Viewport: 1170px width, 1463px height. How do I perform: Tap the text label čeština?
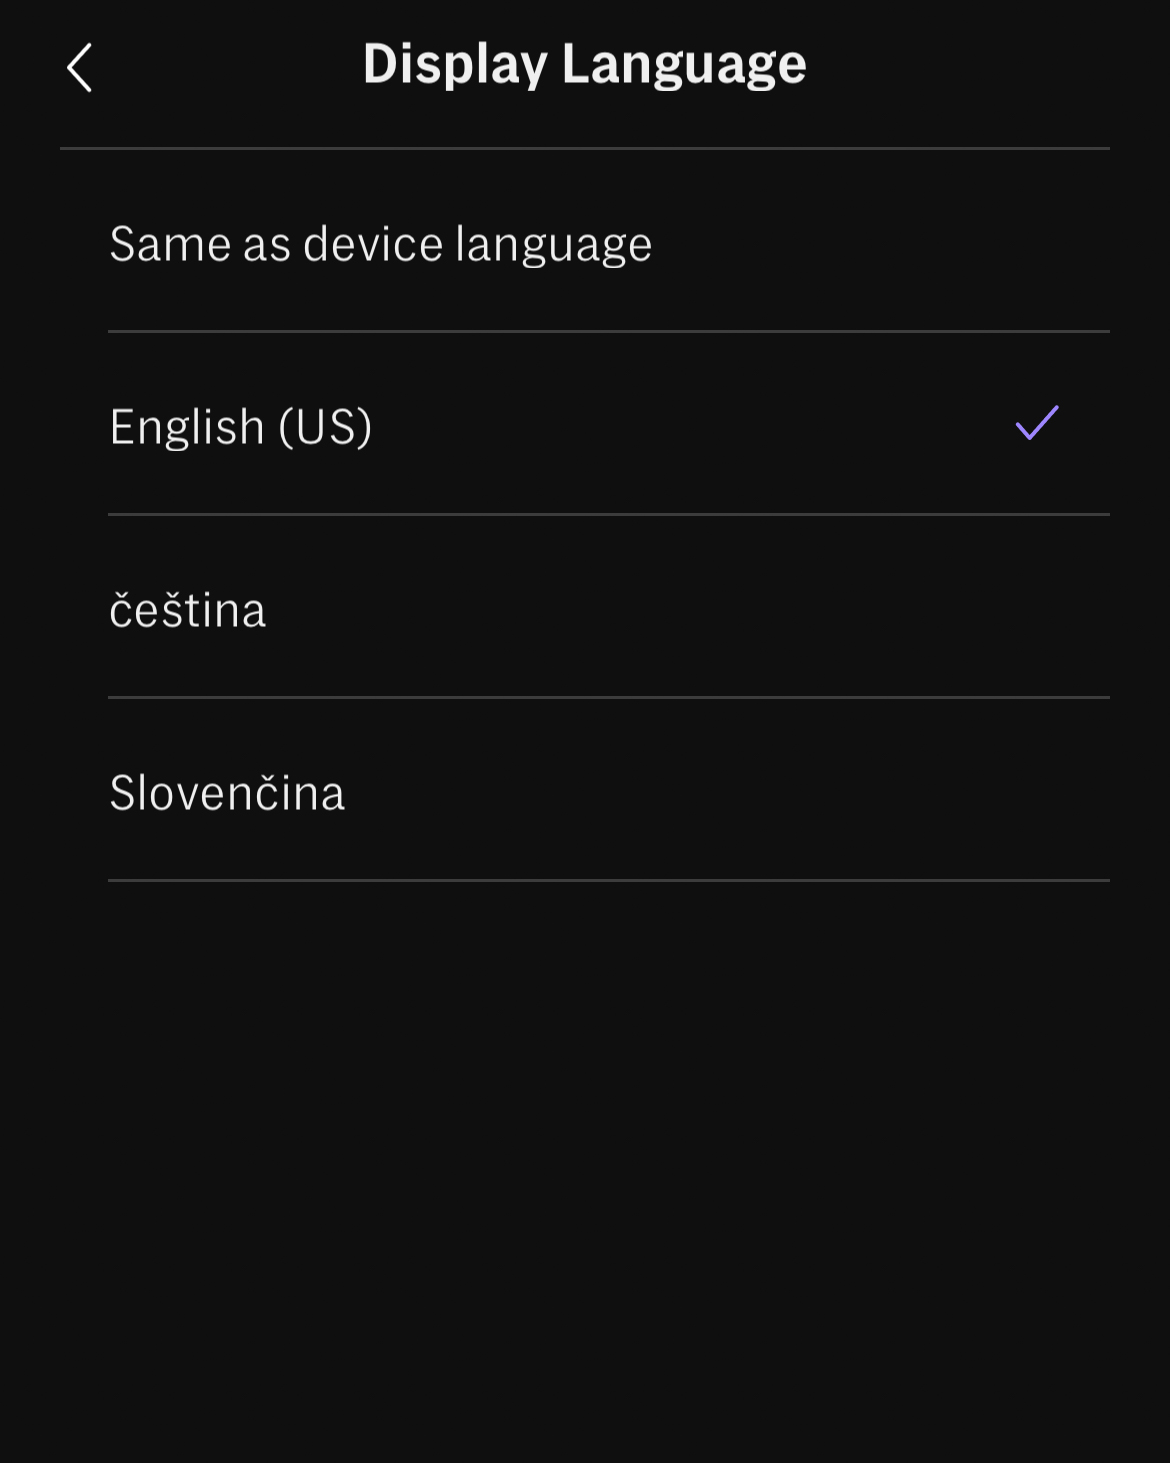tap(188, 609)
